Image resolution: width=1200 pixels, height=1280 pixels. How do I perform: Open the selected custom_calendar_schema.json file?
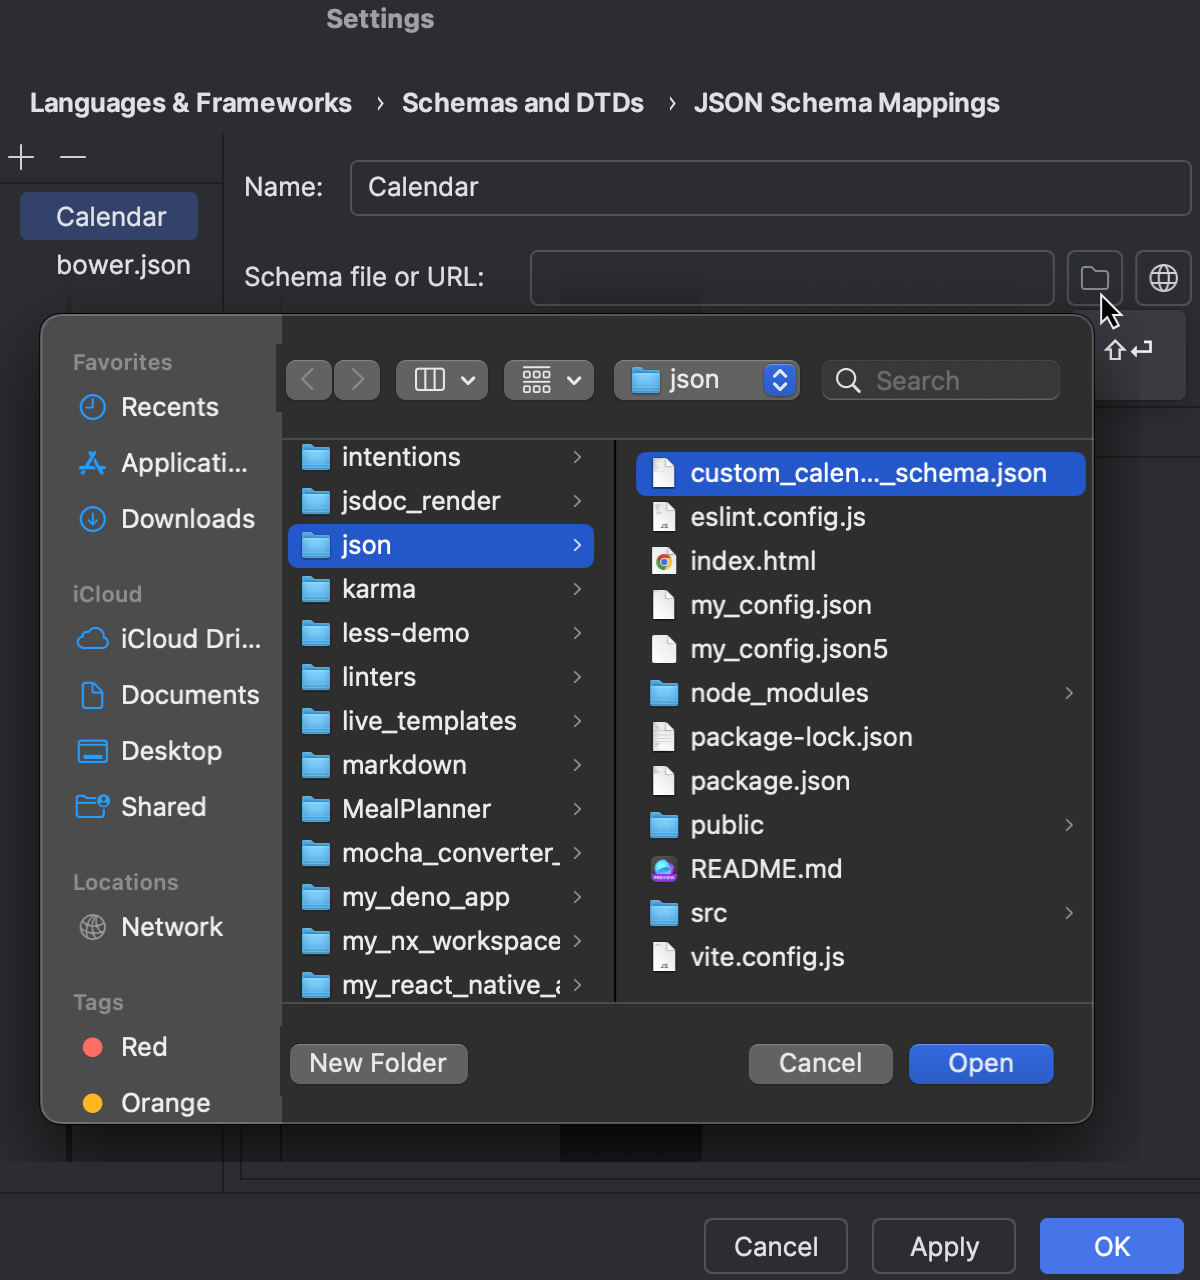979,1063
